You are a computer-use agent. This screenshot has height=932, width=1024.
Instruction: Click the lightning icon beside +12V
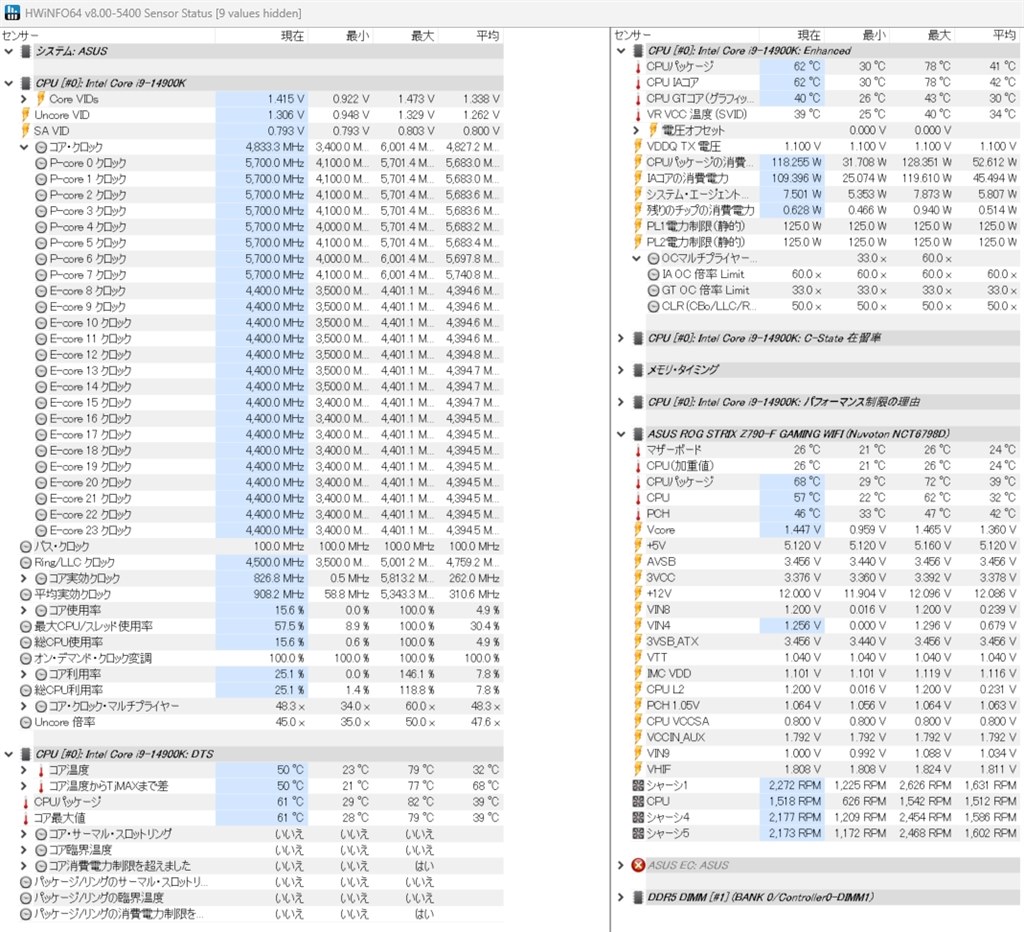[638, 594]
